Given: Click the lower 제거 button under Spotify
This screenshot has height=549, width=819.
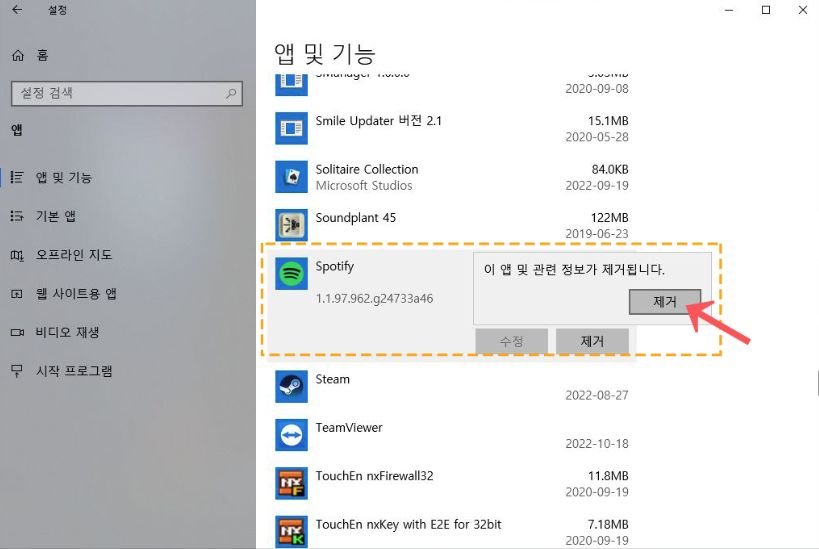Looking at the screenshot, I should 592,341.
